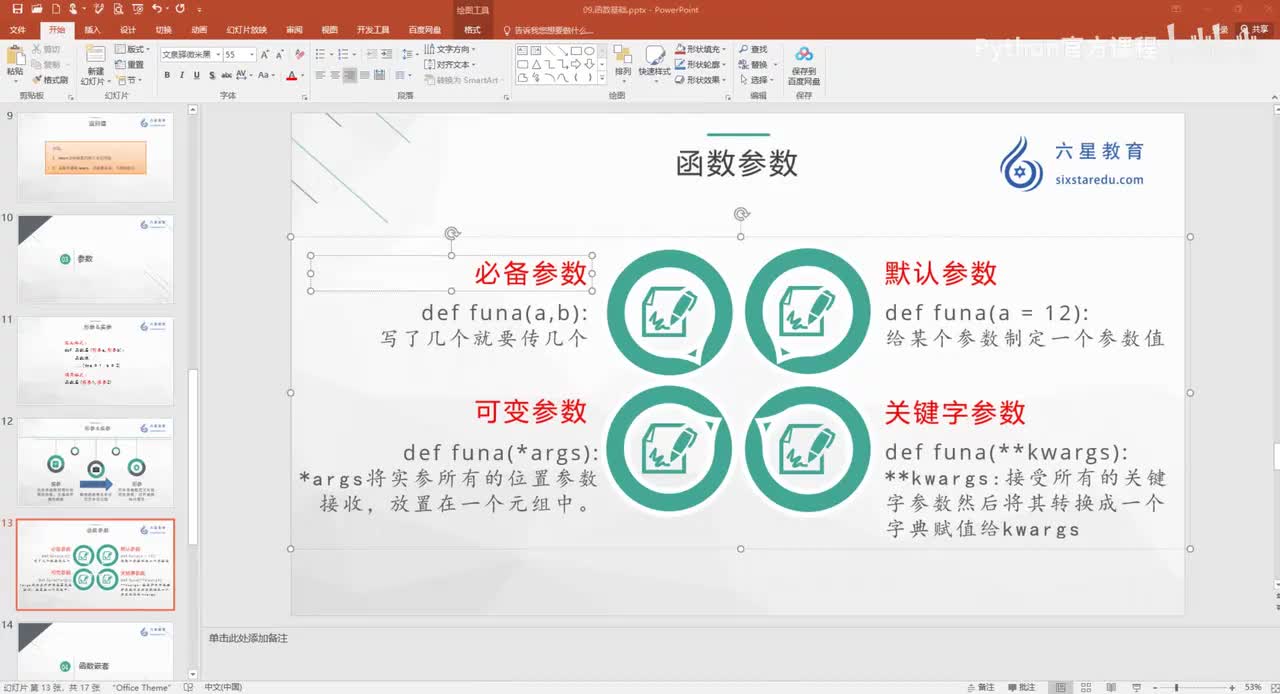Select slide 12 thumbnail

[x=96, y=462]
